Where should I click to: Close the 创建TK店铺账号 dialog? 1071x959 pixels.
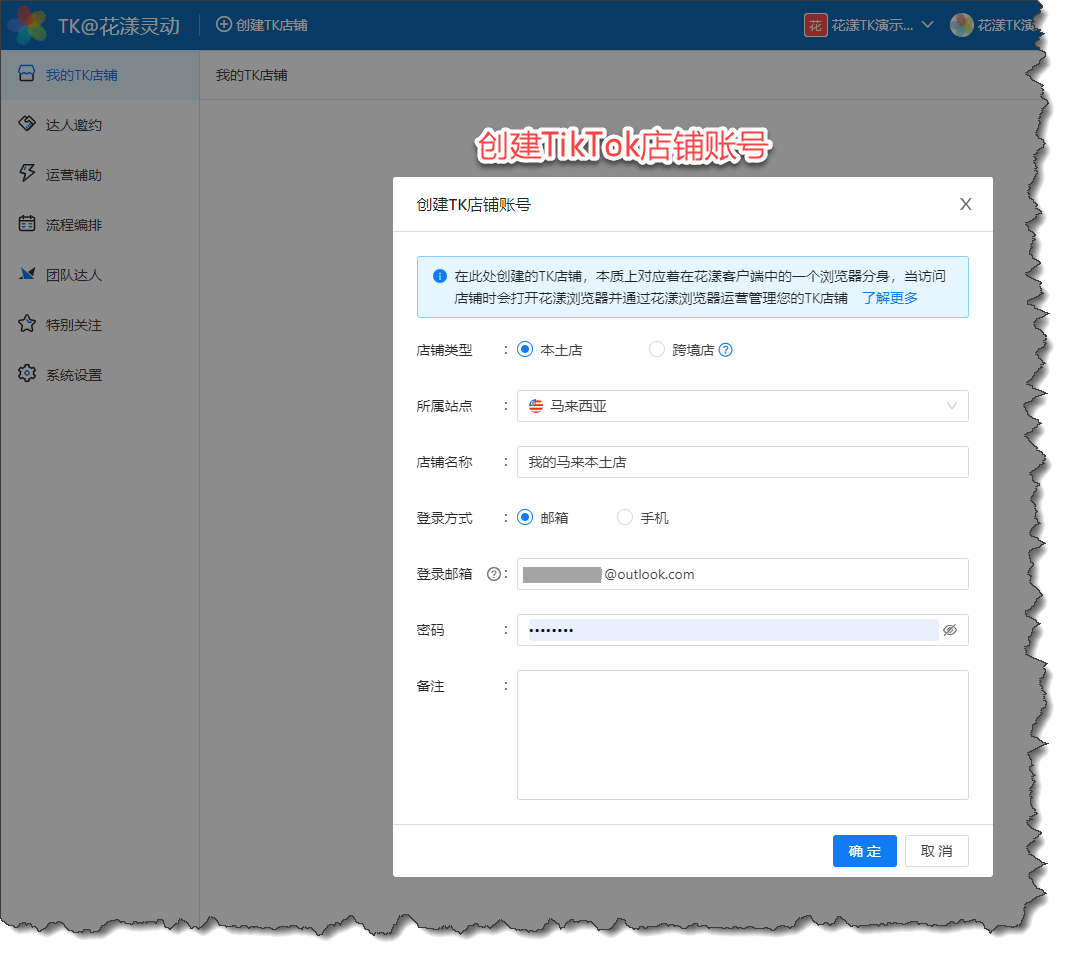(965, 204)
